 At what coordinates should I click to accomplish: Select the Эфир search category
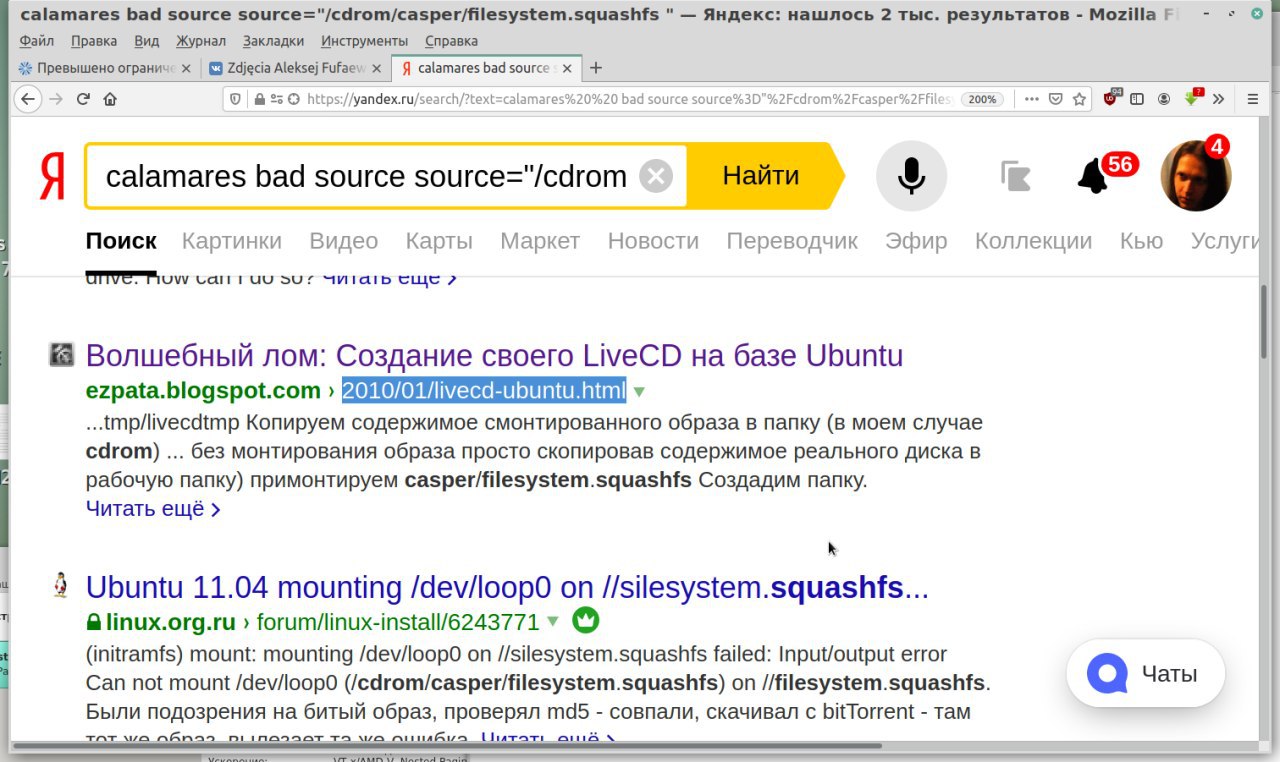tap(916, 241)
